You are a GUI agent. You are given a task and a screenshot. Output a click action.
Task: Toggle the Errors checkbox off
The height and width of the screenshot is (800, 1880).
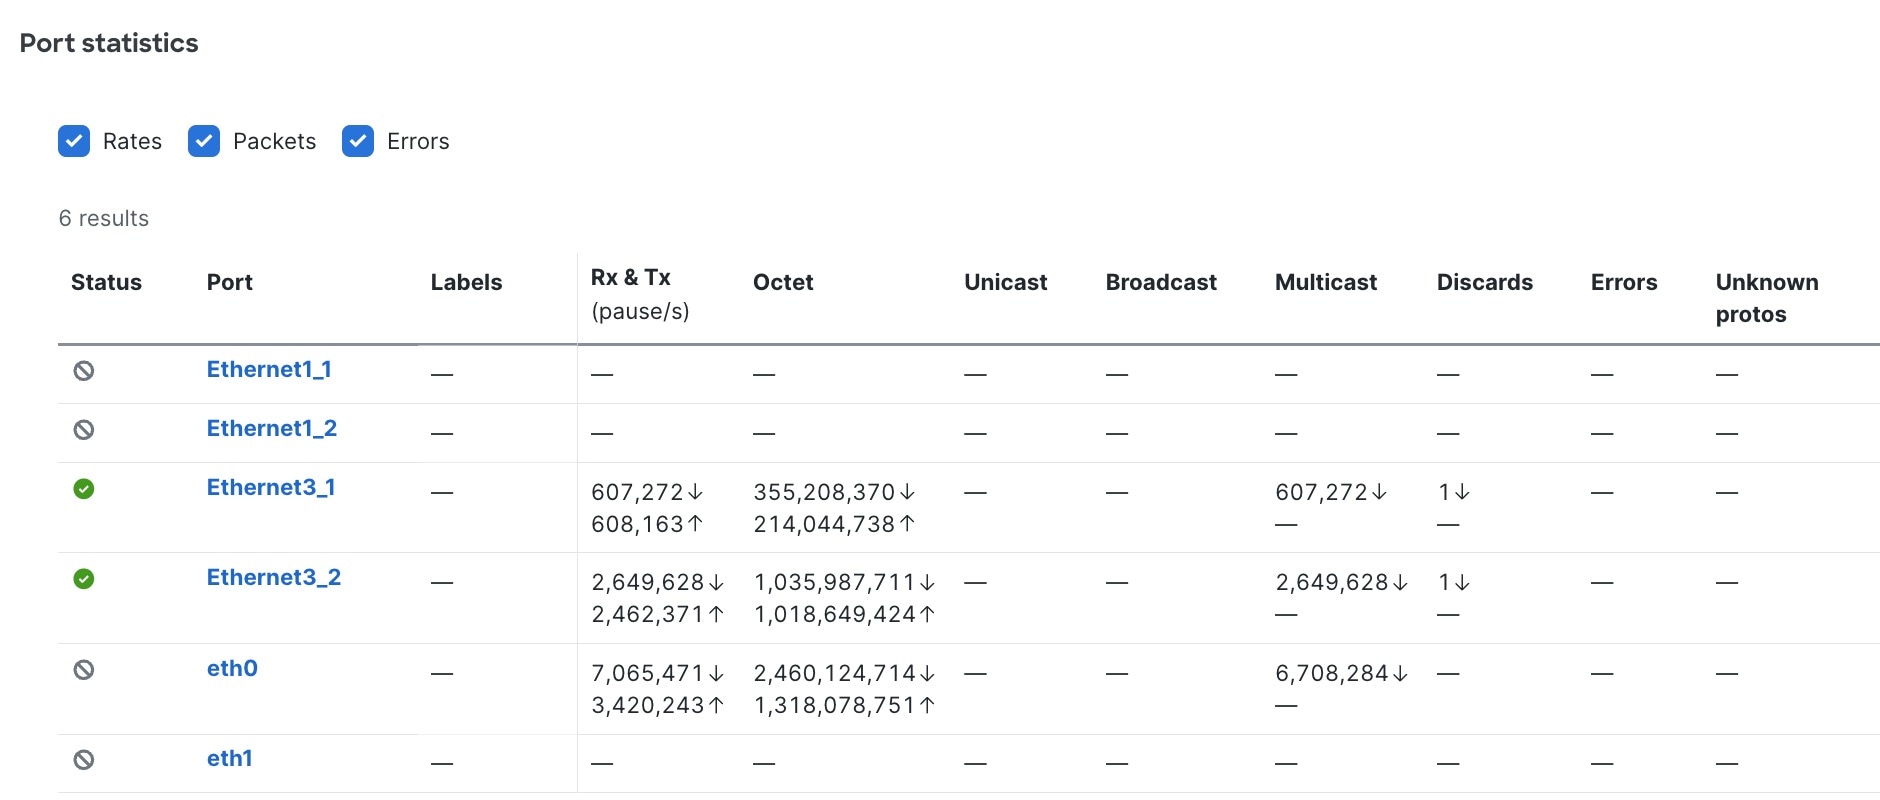pos(357,141)
